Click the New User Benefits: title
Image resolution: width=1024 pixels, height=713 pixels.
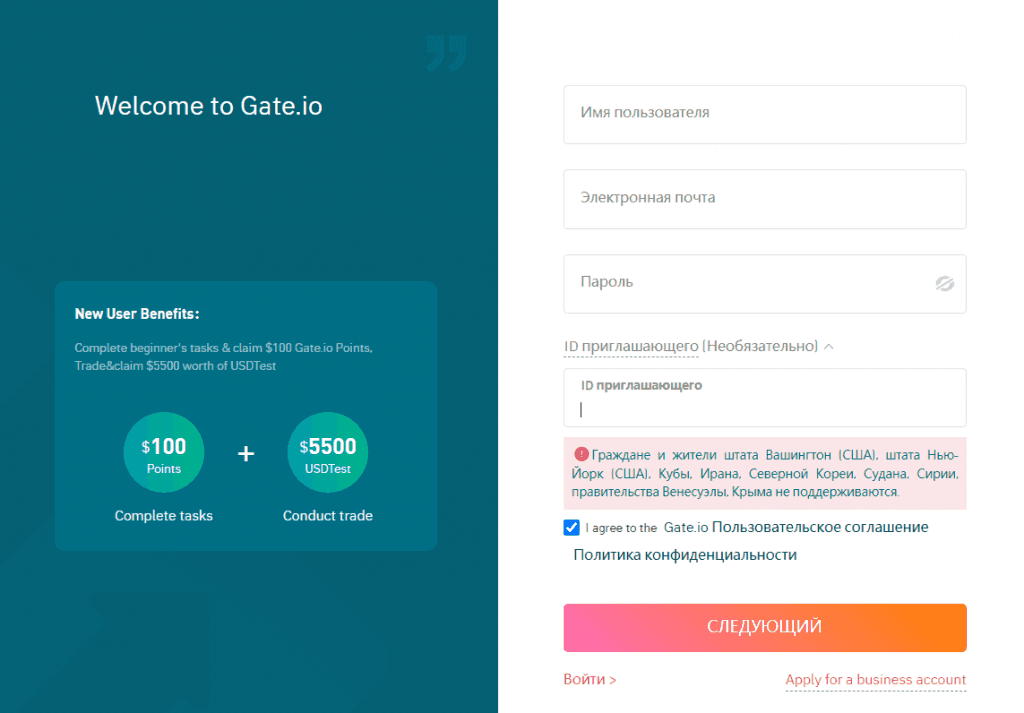click(137, 313)
